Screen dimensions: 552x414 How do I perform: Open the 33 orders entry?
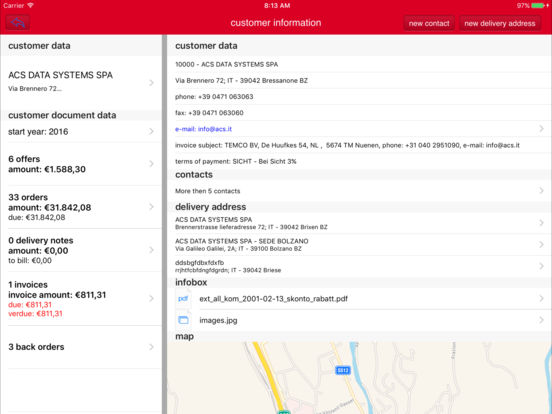coord(81,207)
